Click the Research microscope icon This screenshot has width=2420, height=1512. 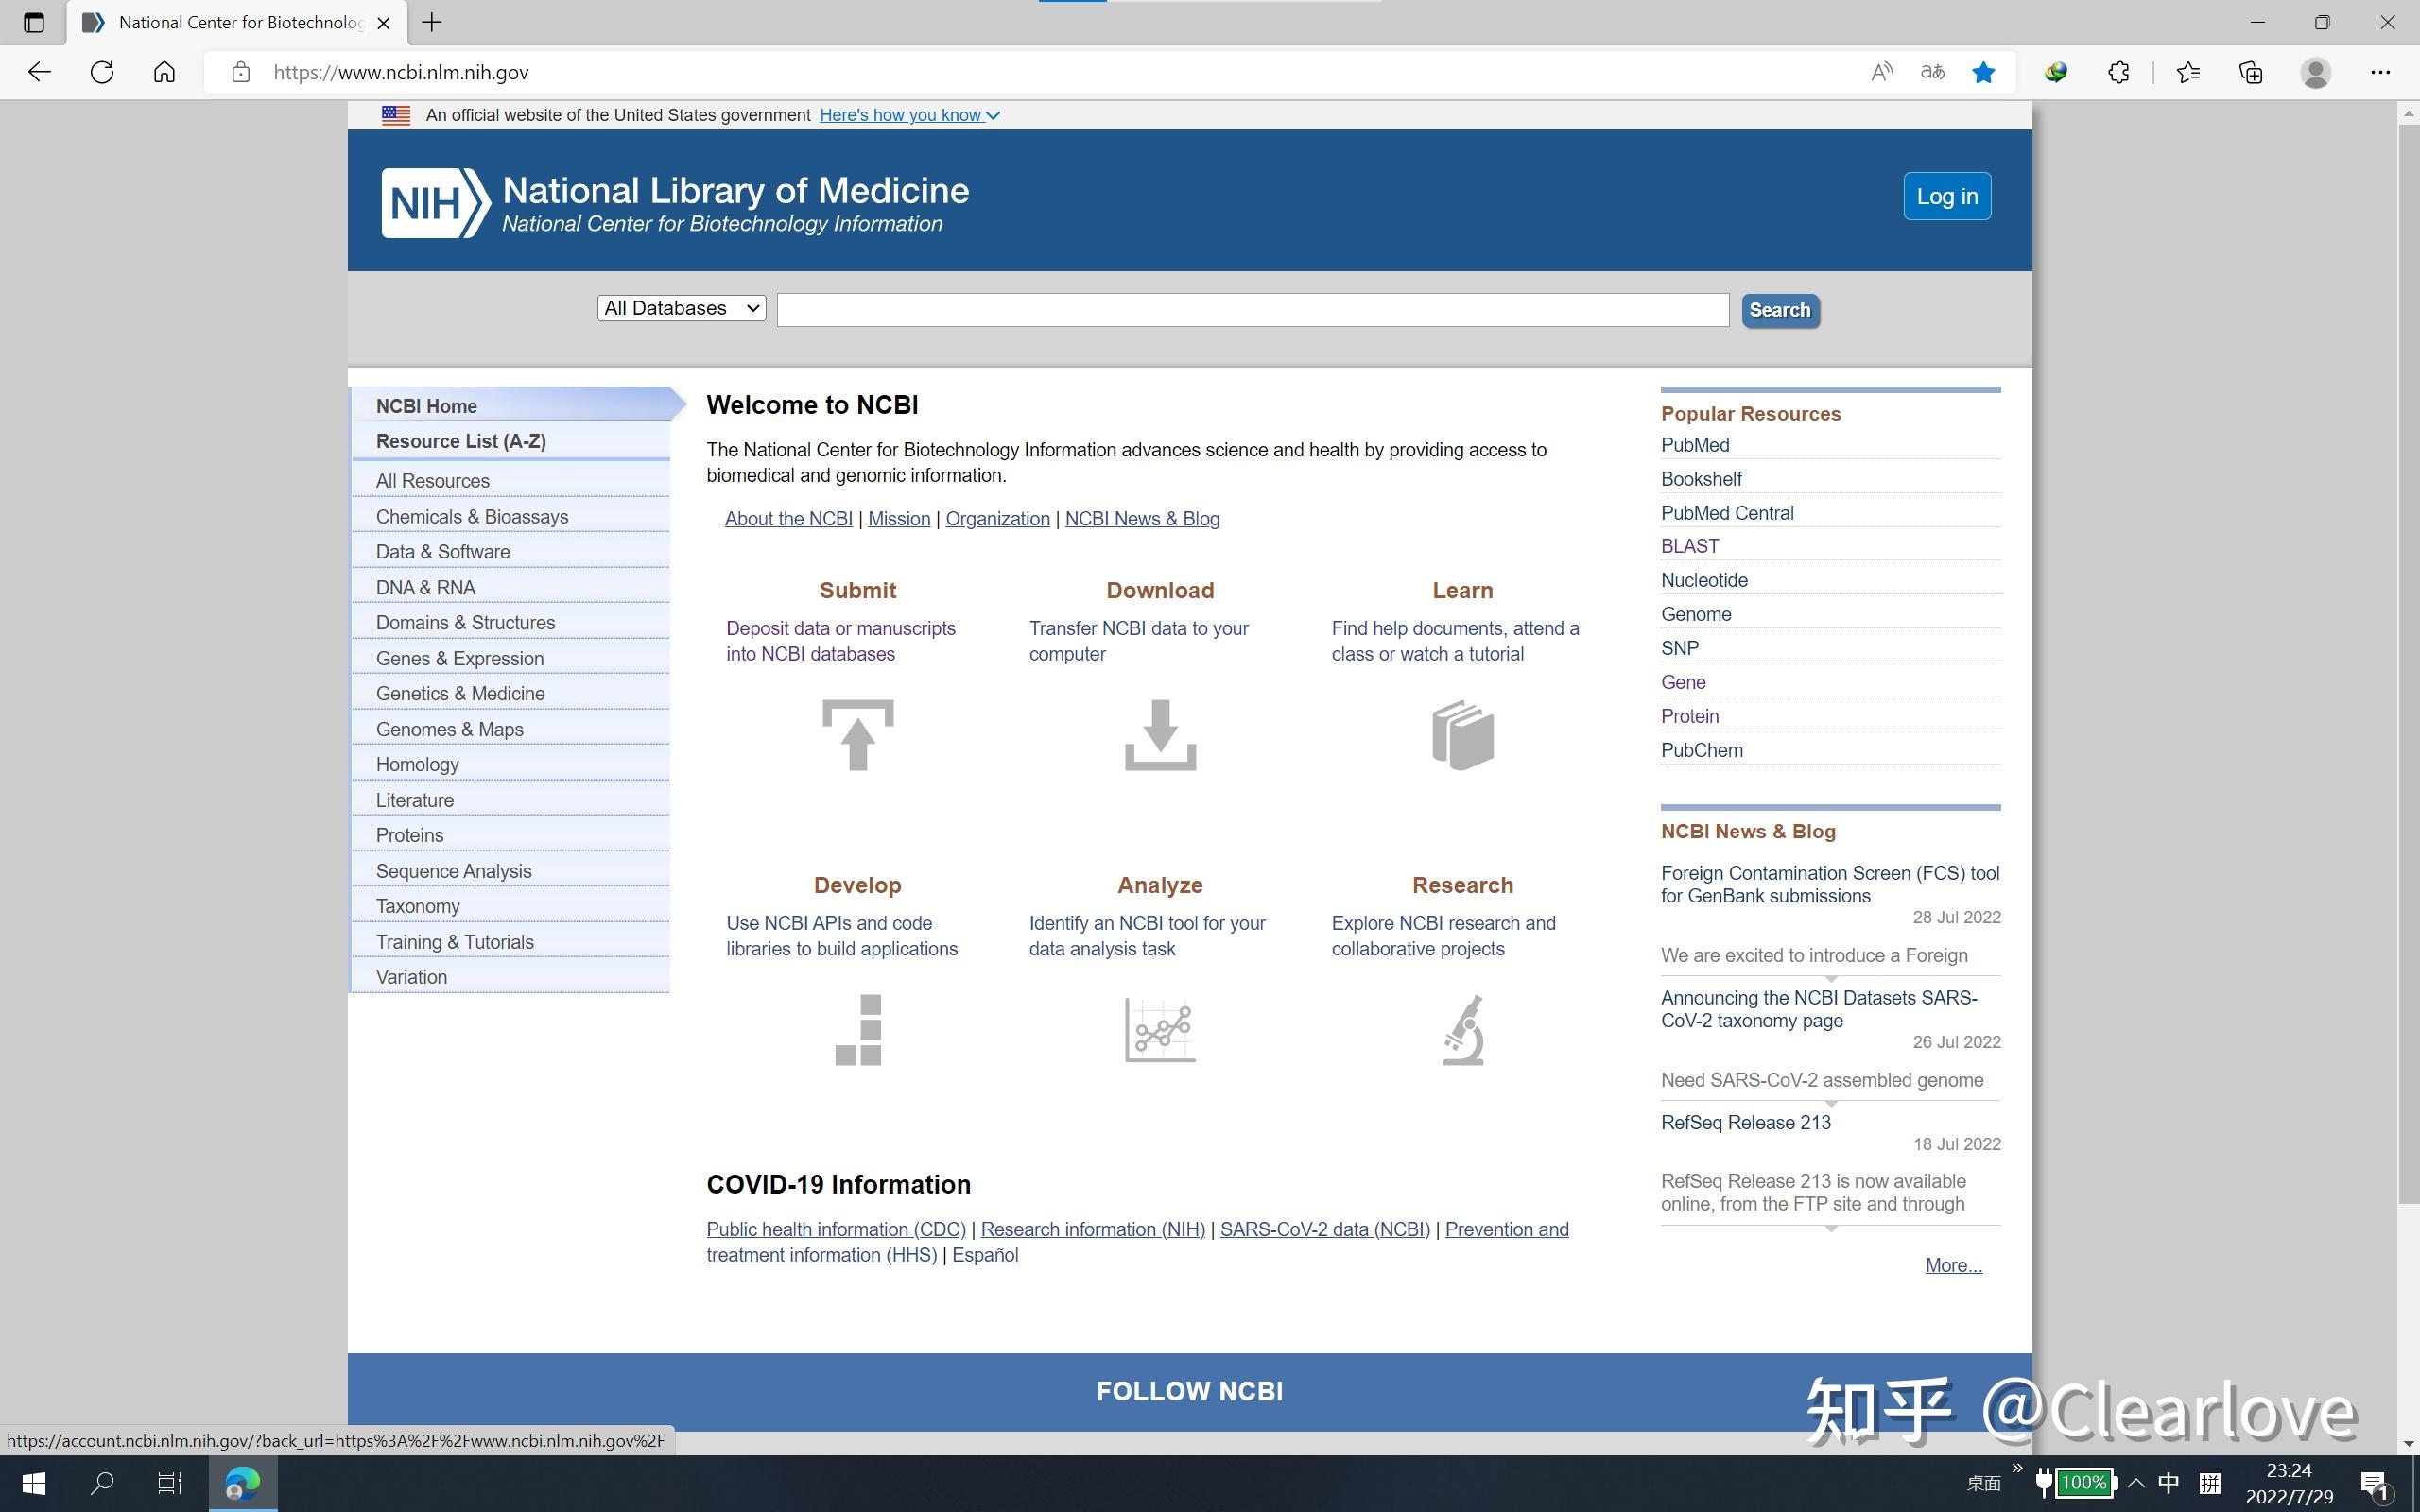pos(1462,1029)
